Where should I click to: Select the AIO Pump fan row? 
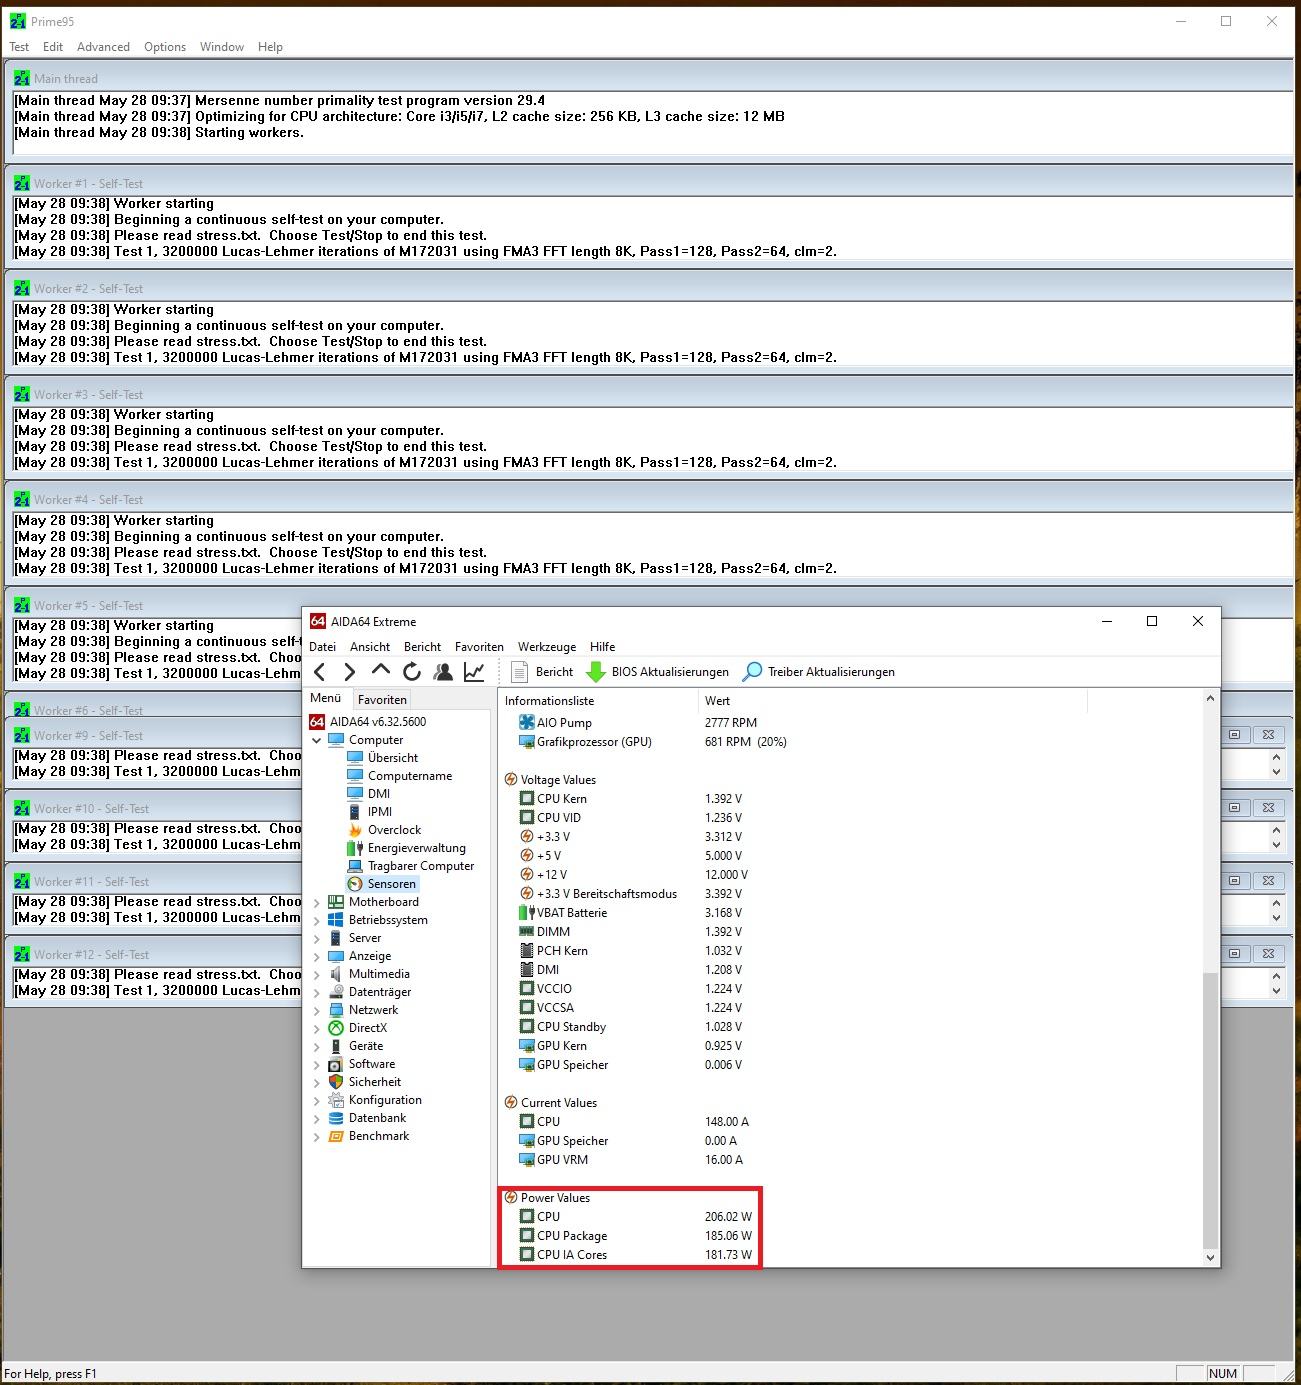click(x=637, y=723)
